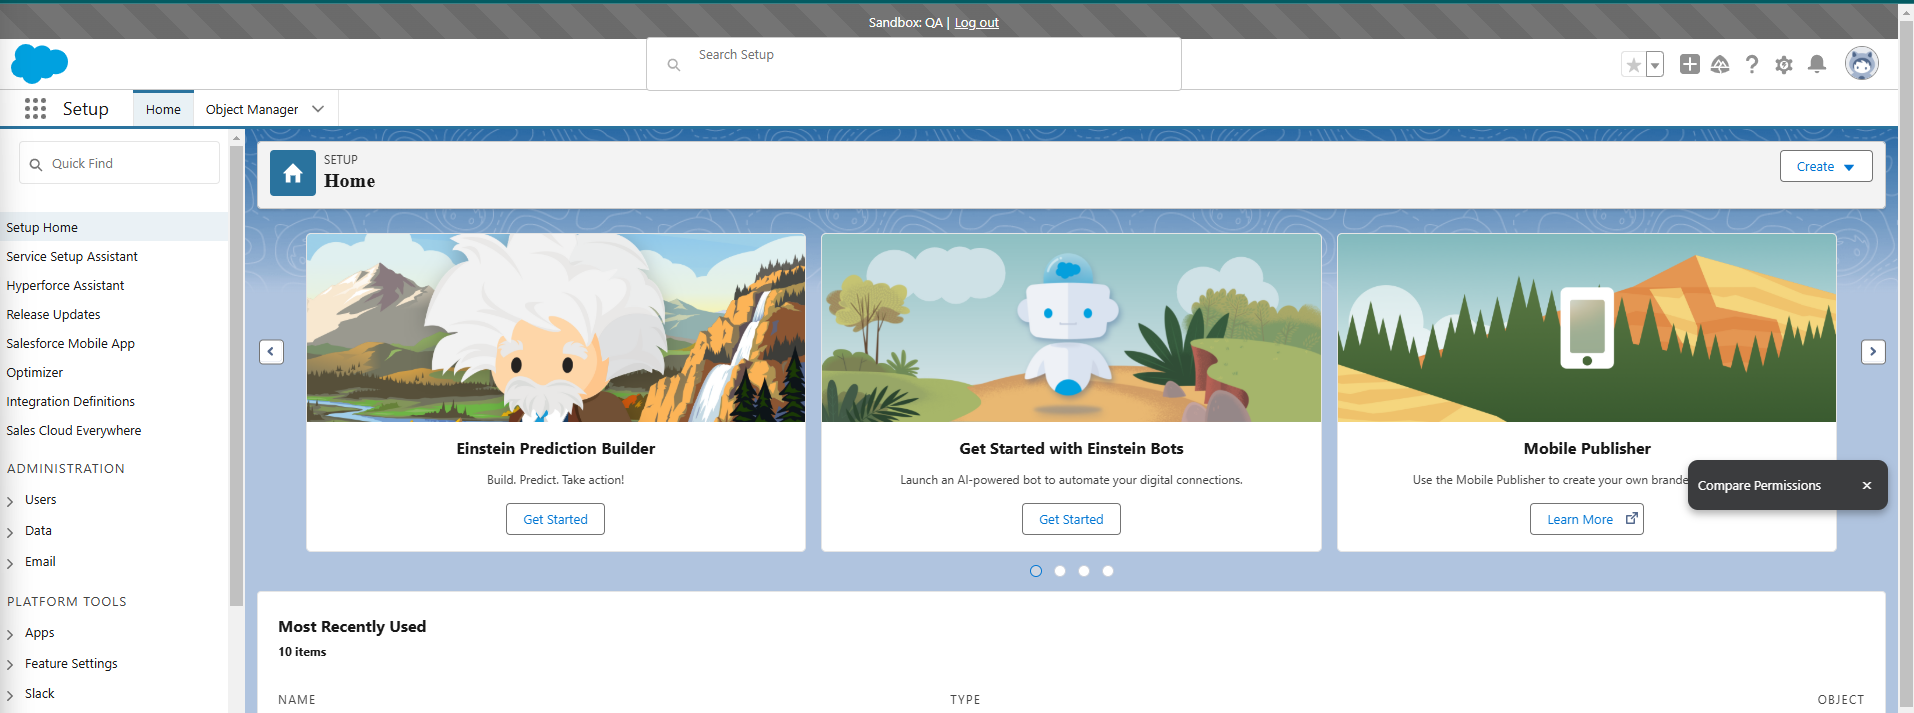
Task: Expand the Users tree node
Action: pyautogui.click(x=10, y=501)
